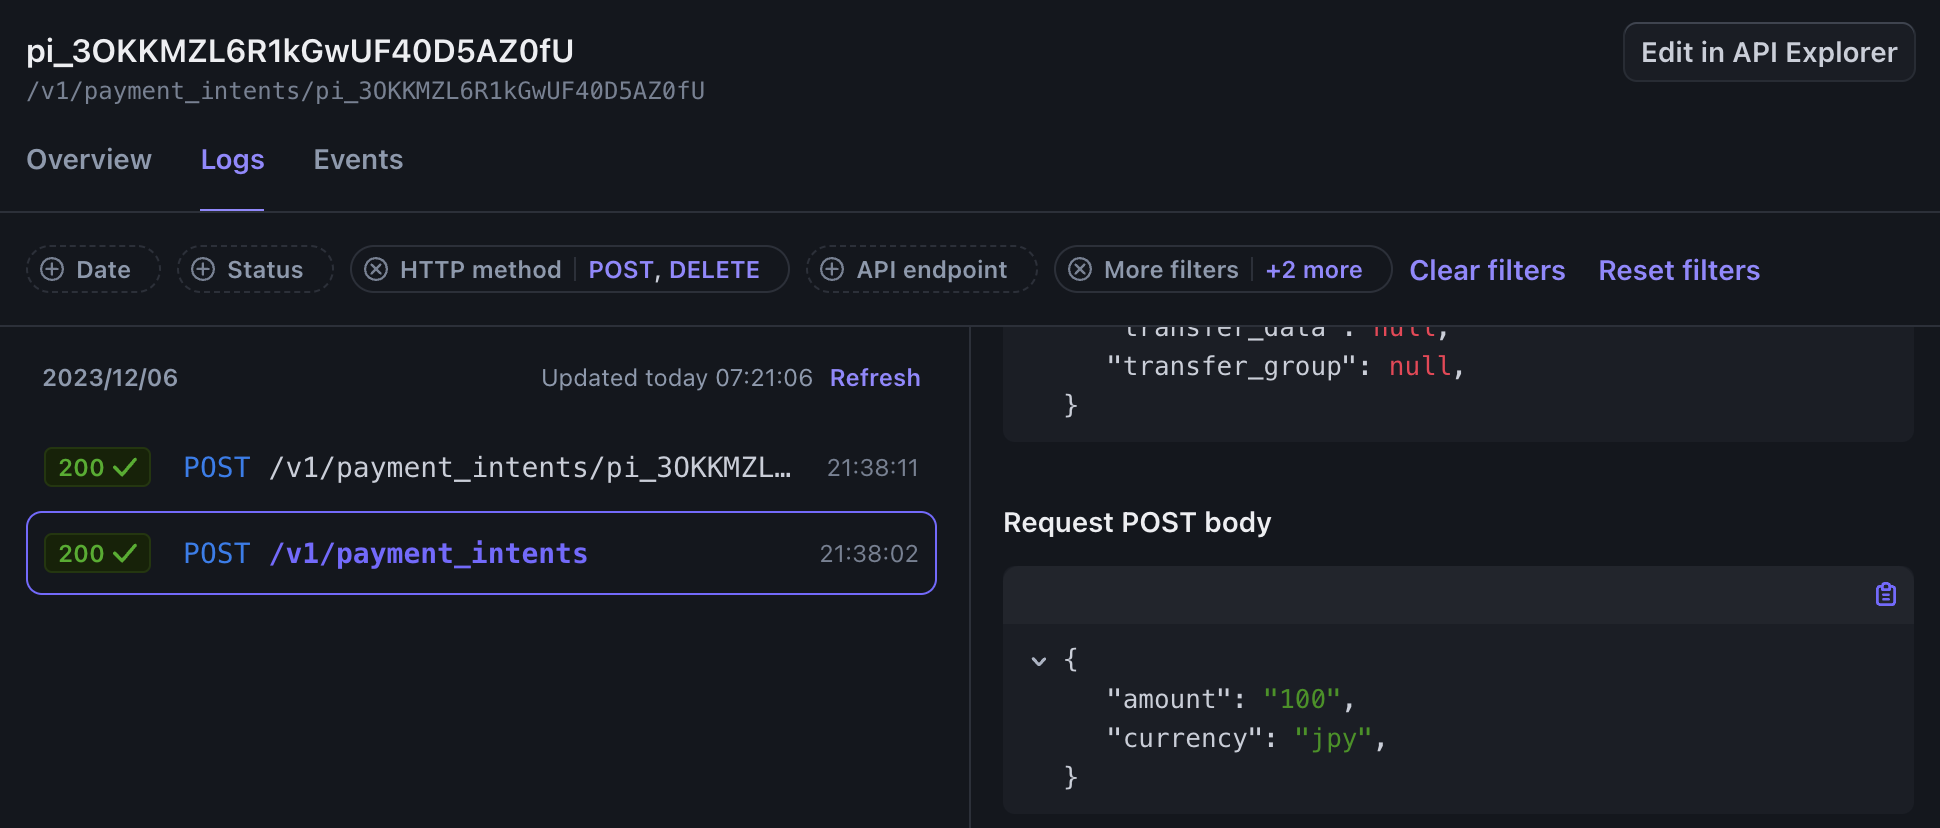Click Edit in API Explorer button
Screen dimensions: 1940x828
1768,52
